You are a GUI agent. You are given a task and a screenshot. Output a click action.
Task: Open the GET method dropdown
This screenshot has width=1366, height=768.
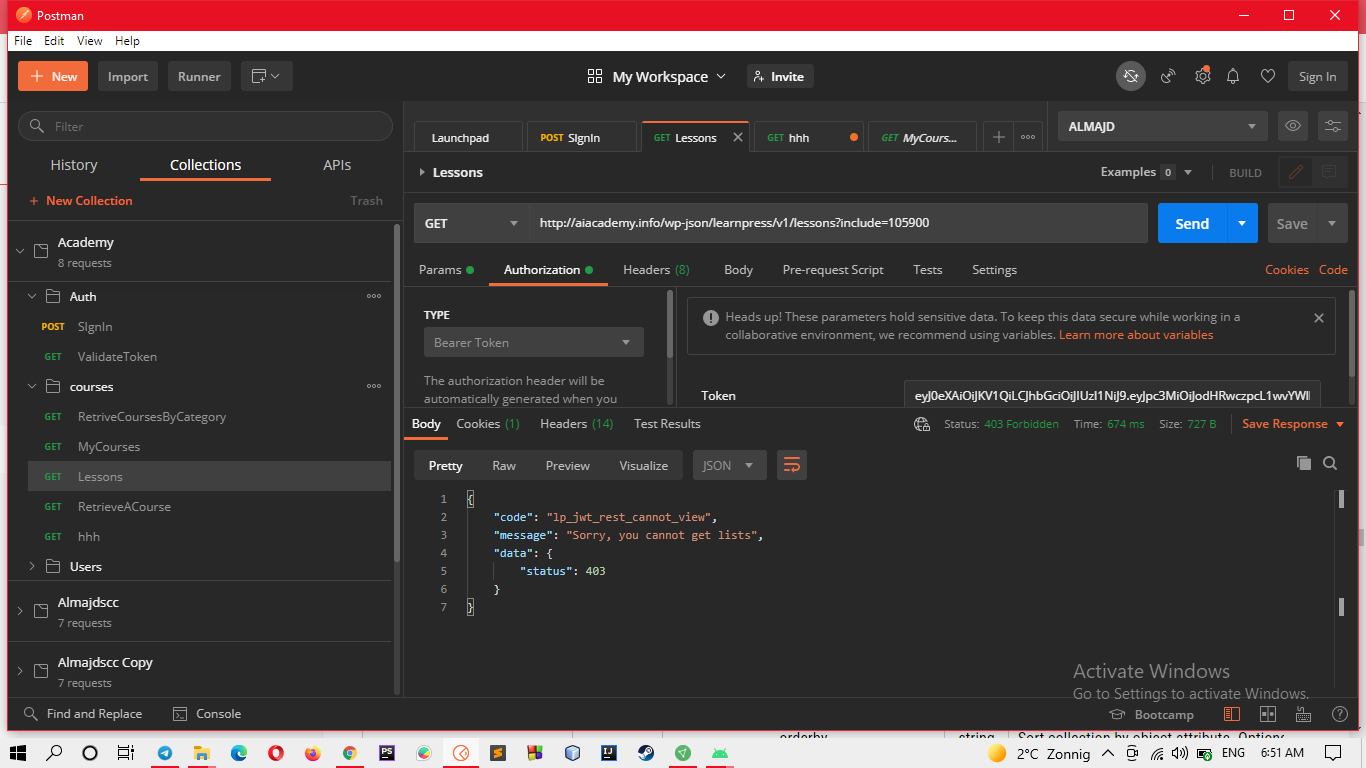[471, 224]
